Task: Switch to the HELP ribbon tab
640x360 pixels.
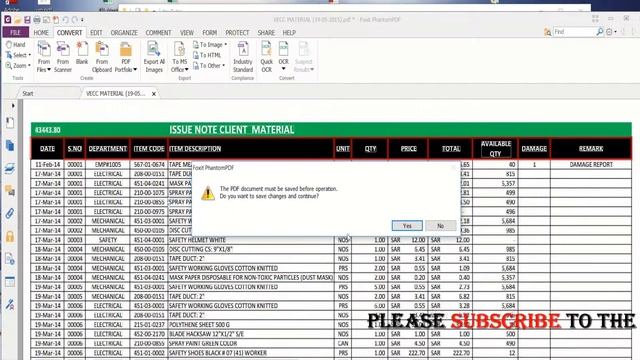Action: point(289,33)
